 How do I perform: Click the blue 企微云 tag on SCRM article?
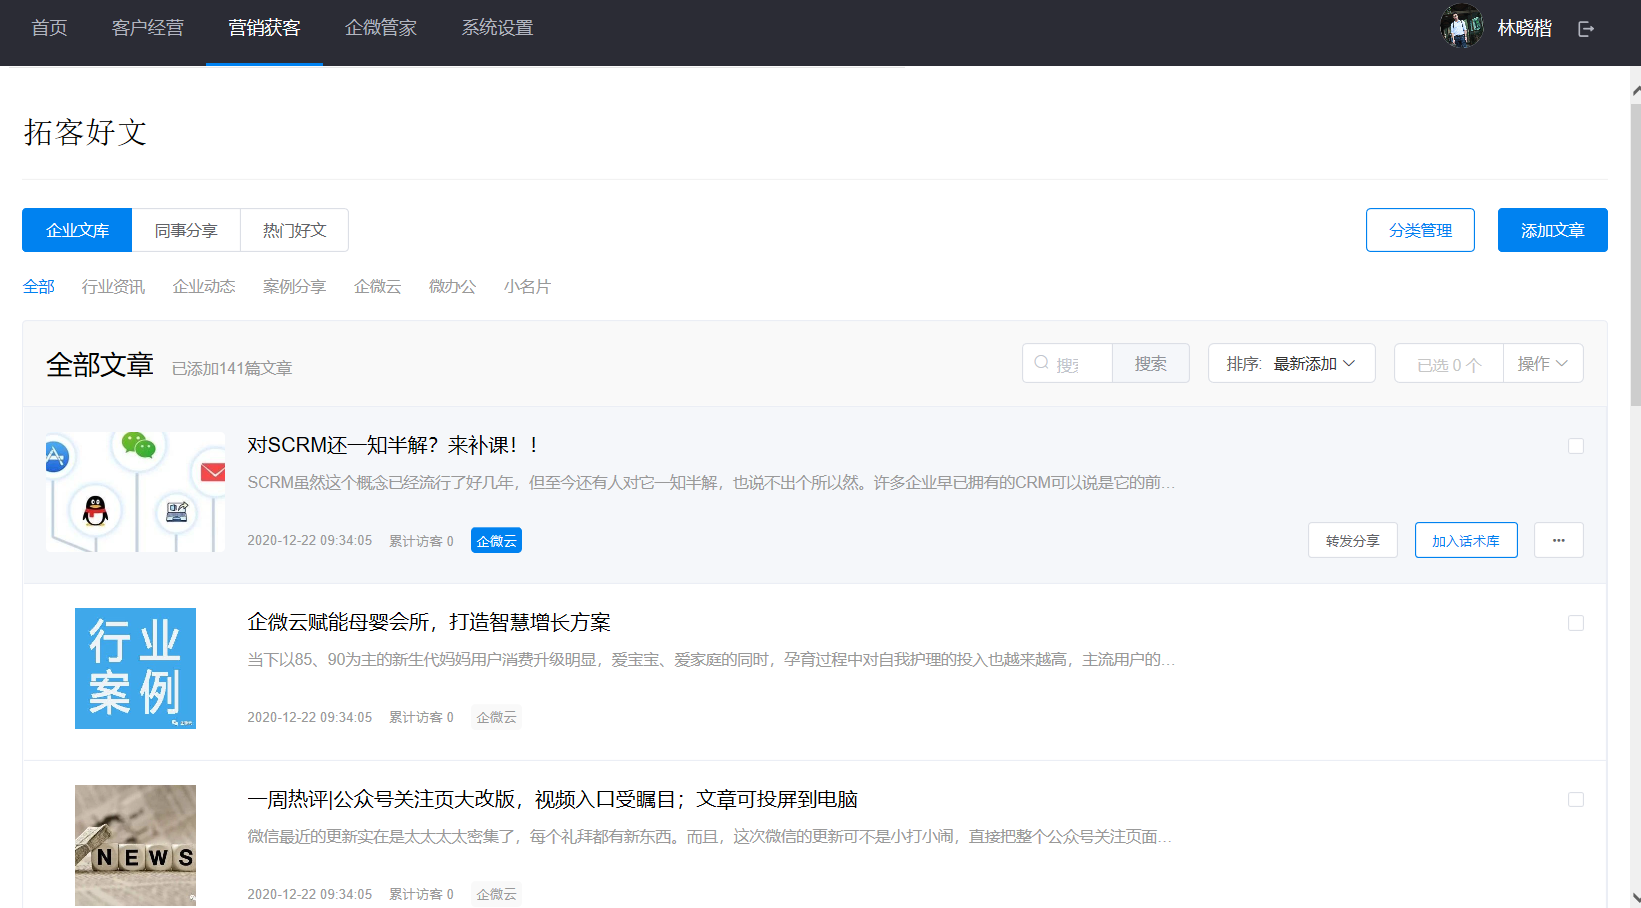click(496, 541)
